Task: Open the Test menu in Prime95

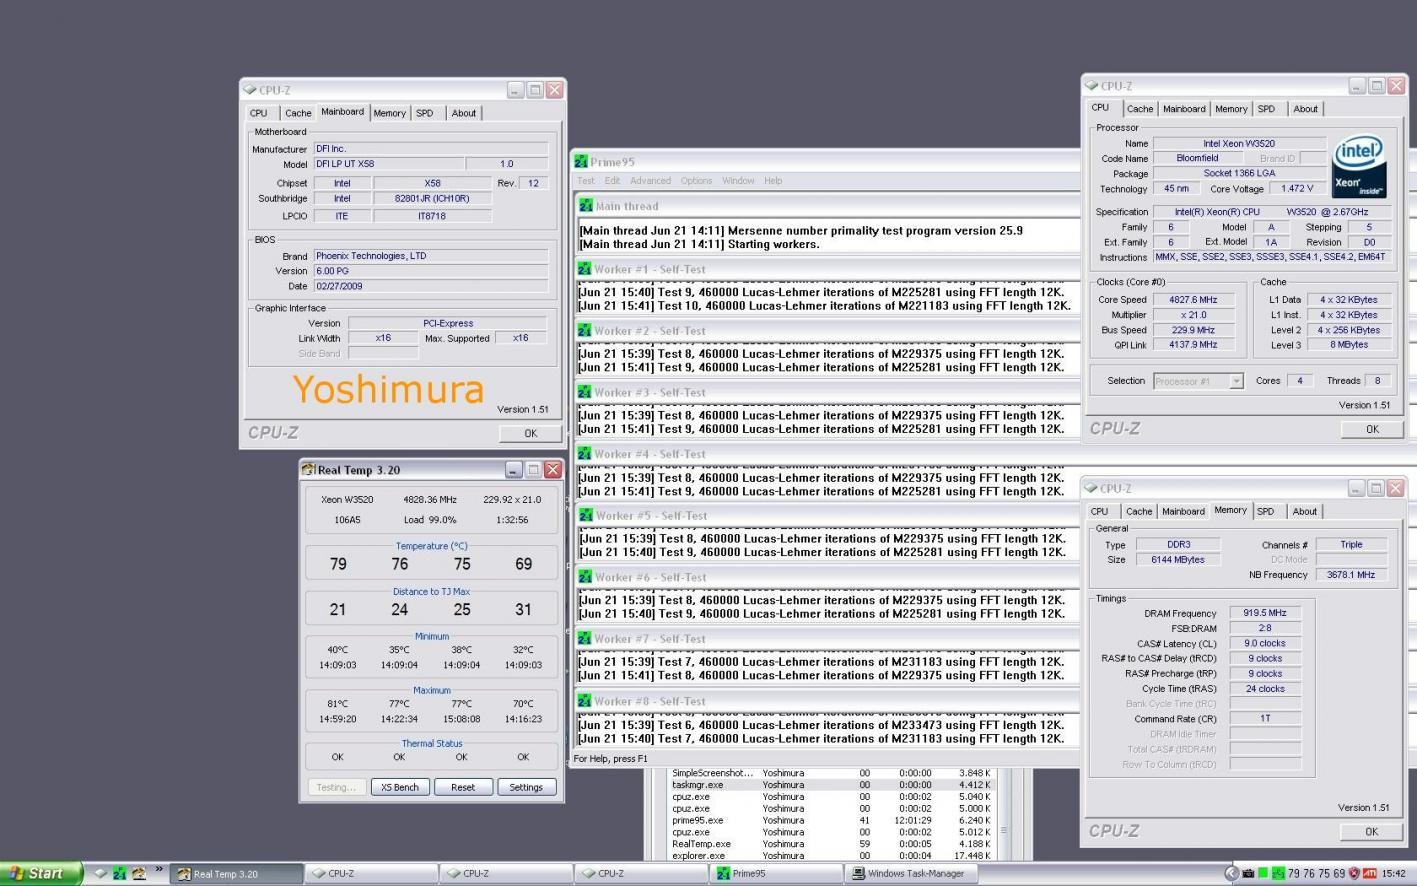Action: (586, 181)
